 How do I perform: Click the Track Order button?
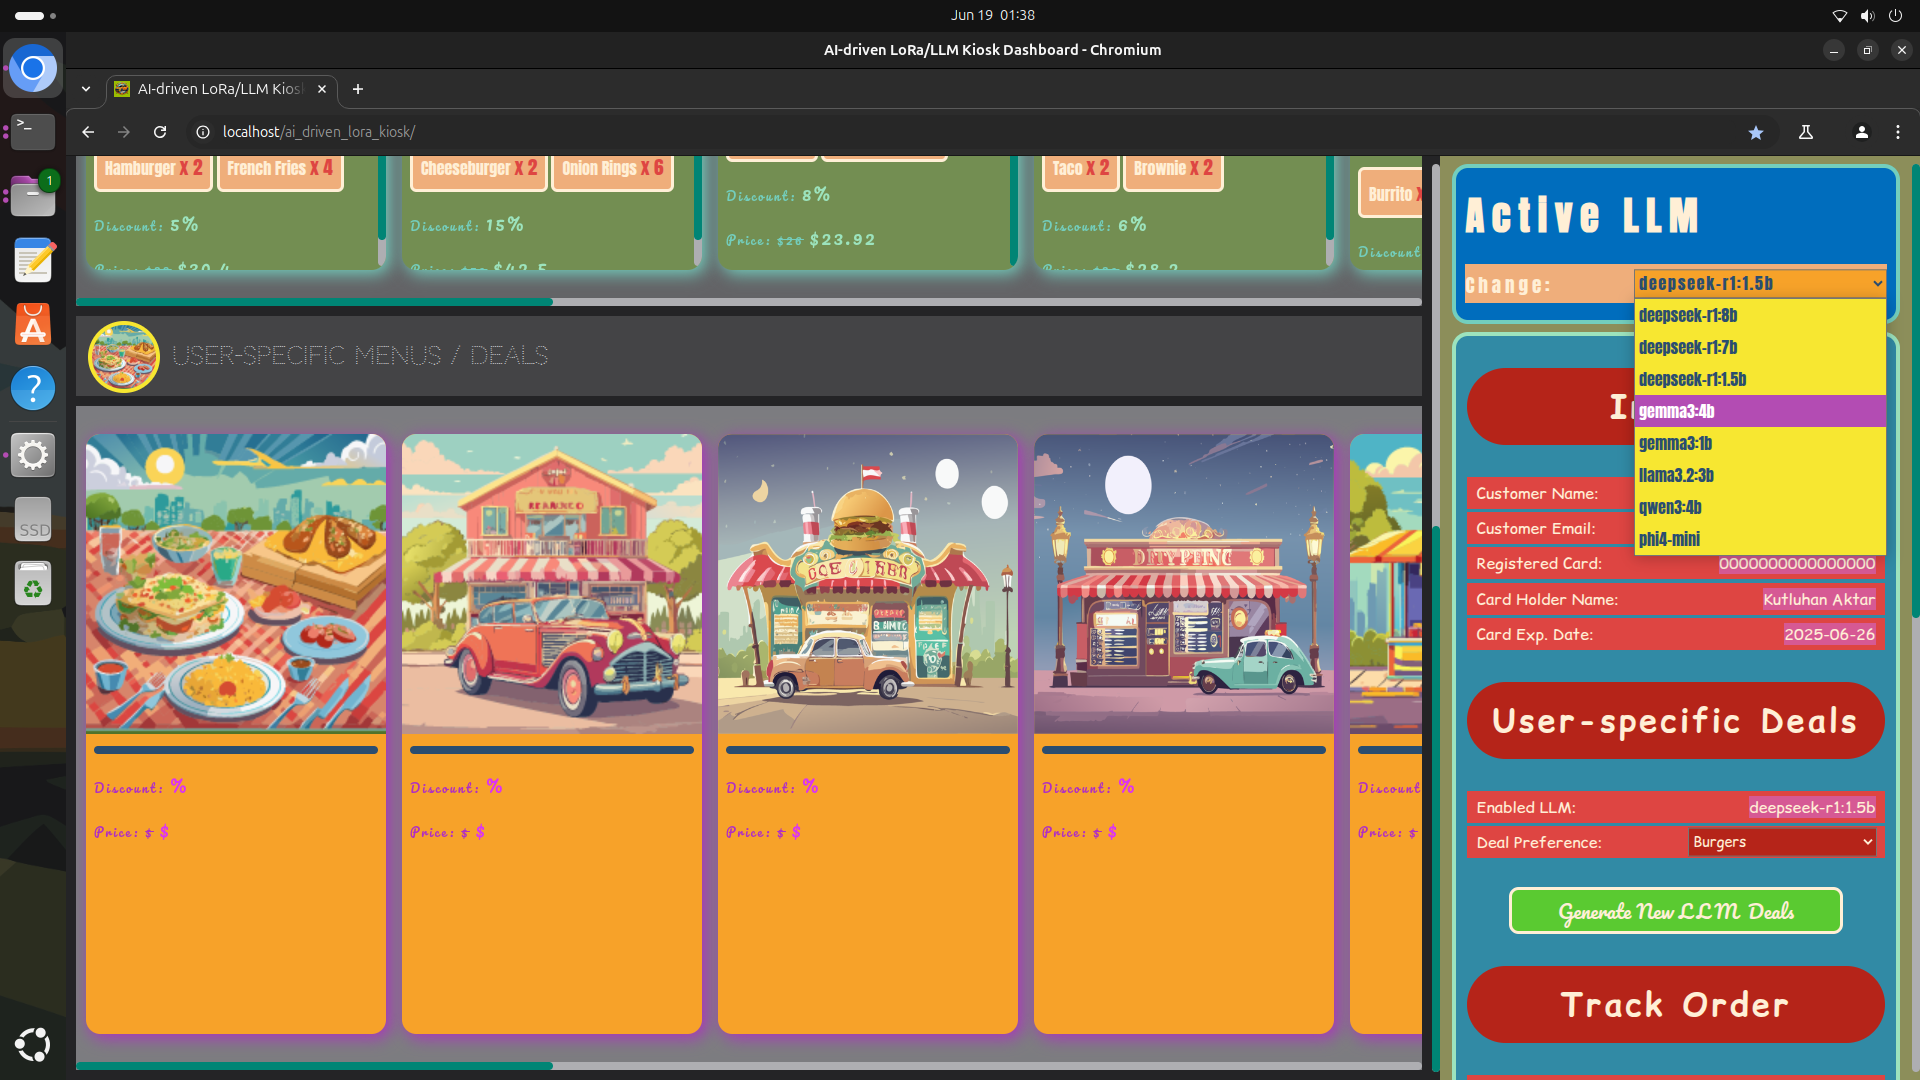click(1675, 1004)
